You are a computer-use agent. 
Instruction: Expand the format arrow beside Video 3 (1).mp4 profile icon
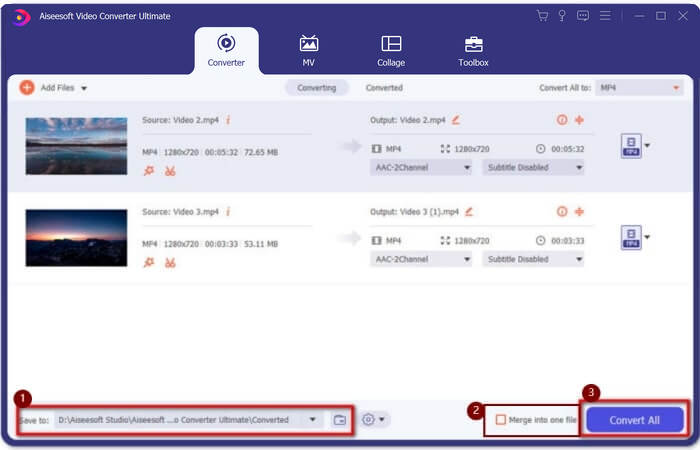coord(647,237)
